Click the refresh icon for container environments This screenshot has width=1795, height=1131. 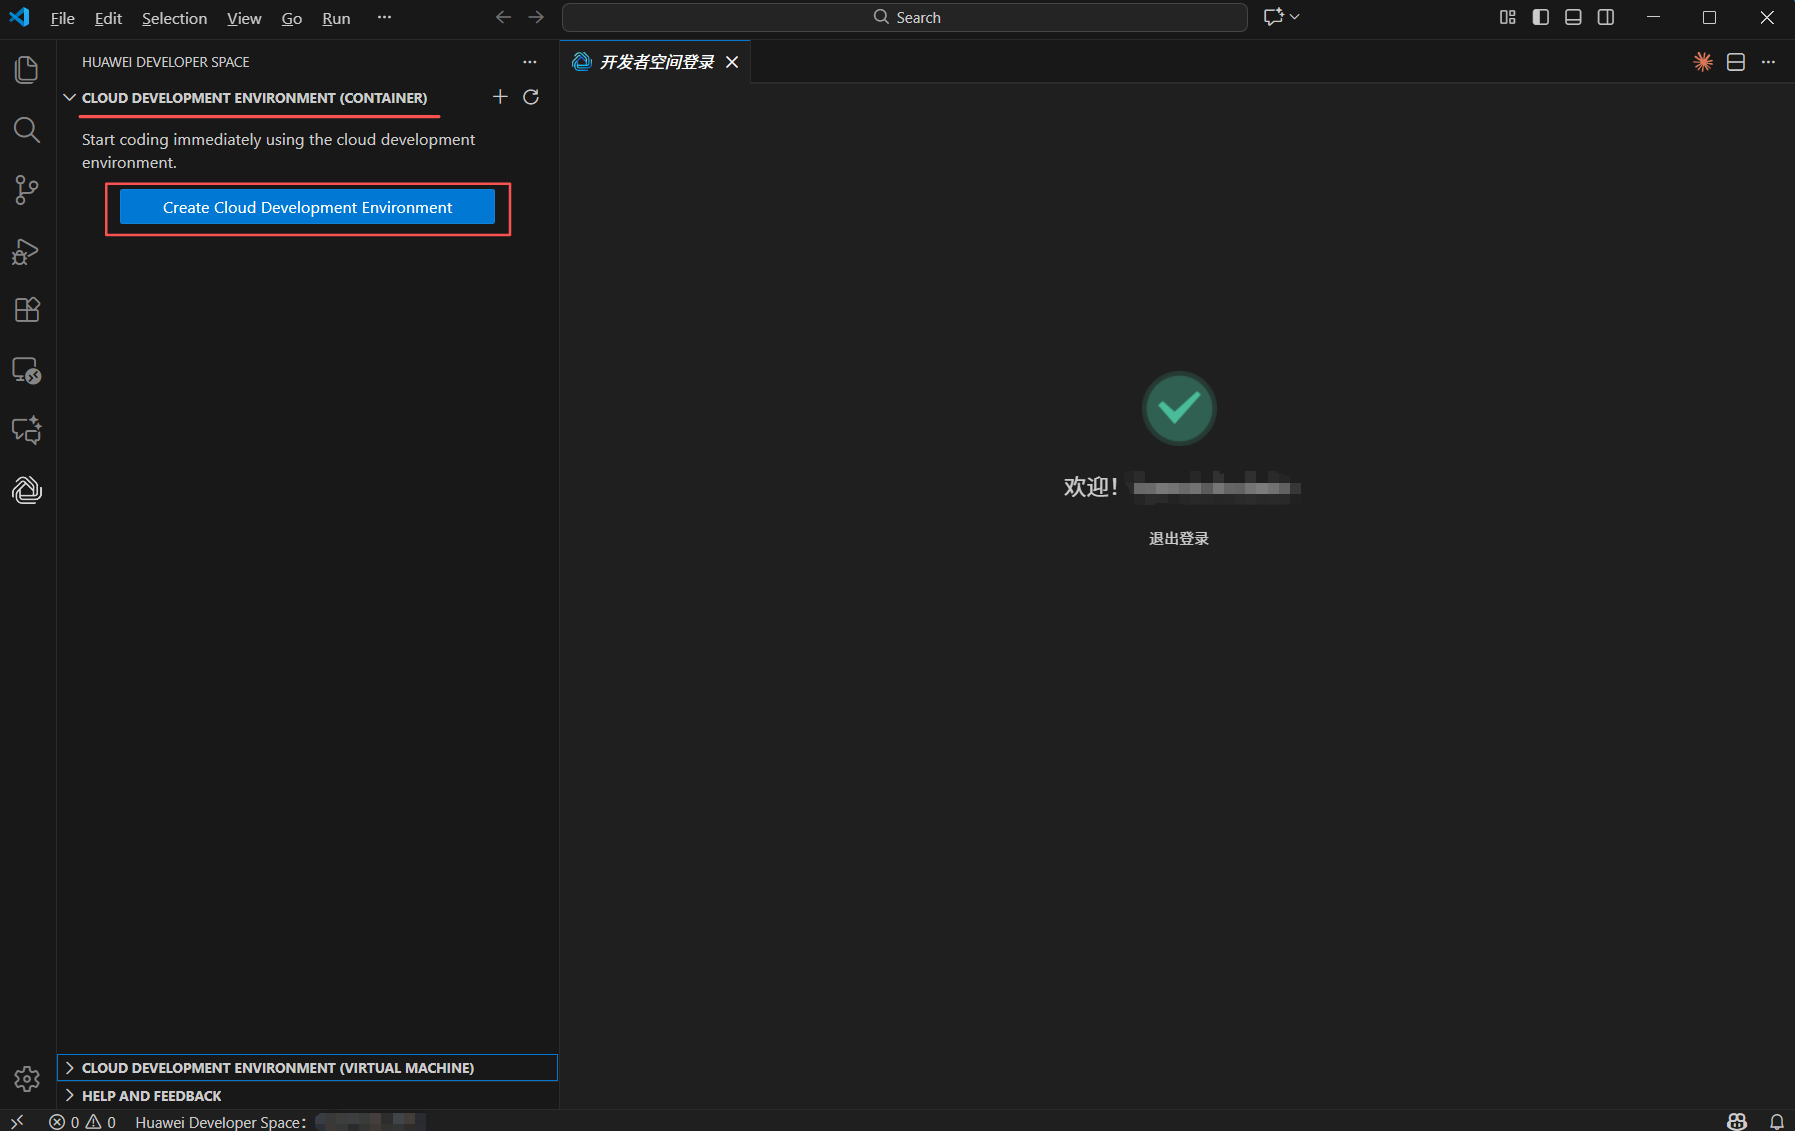(x=531, y=97)
